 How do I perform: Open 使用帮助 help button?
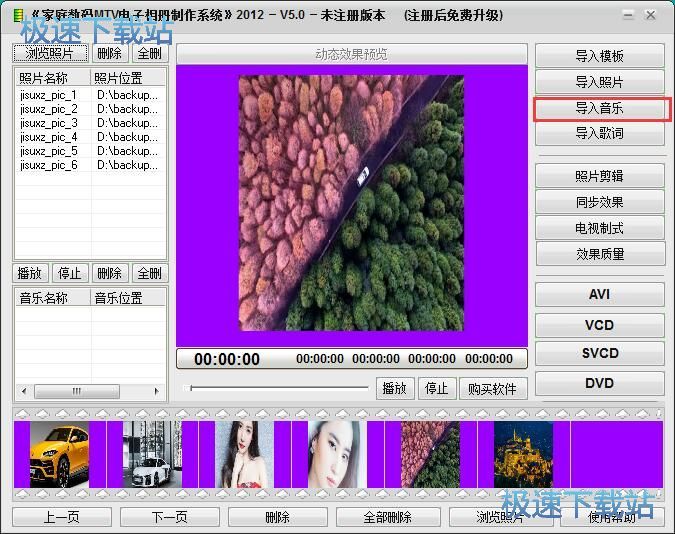(x=610, y=517)
